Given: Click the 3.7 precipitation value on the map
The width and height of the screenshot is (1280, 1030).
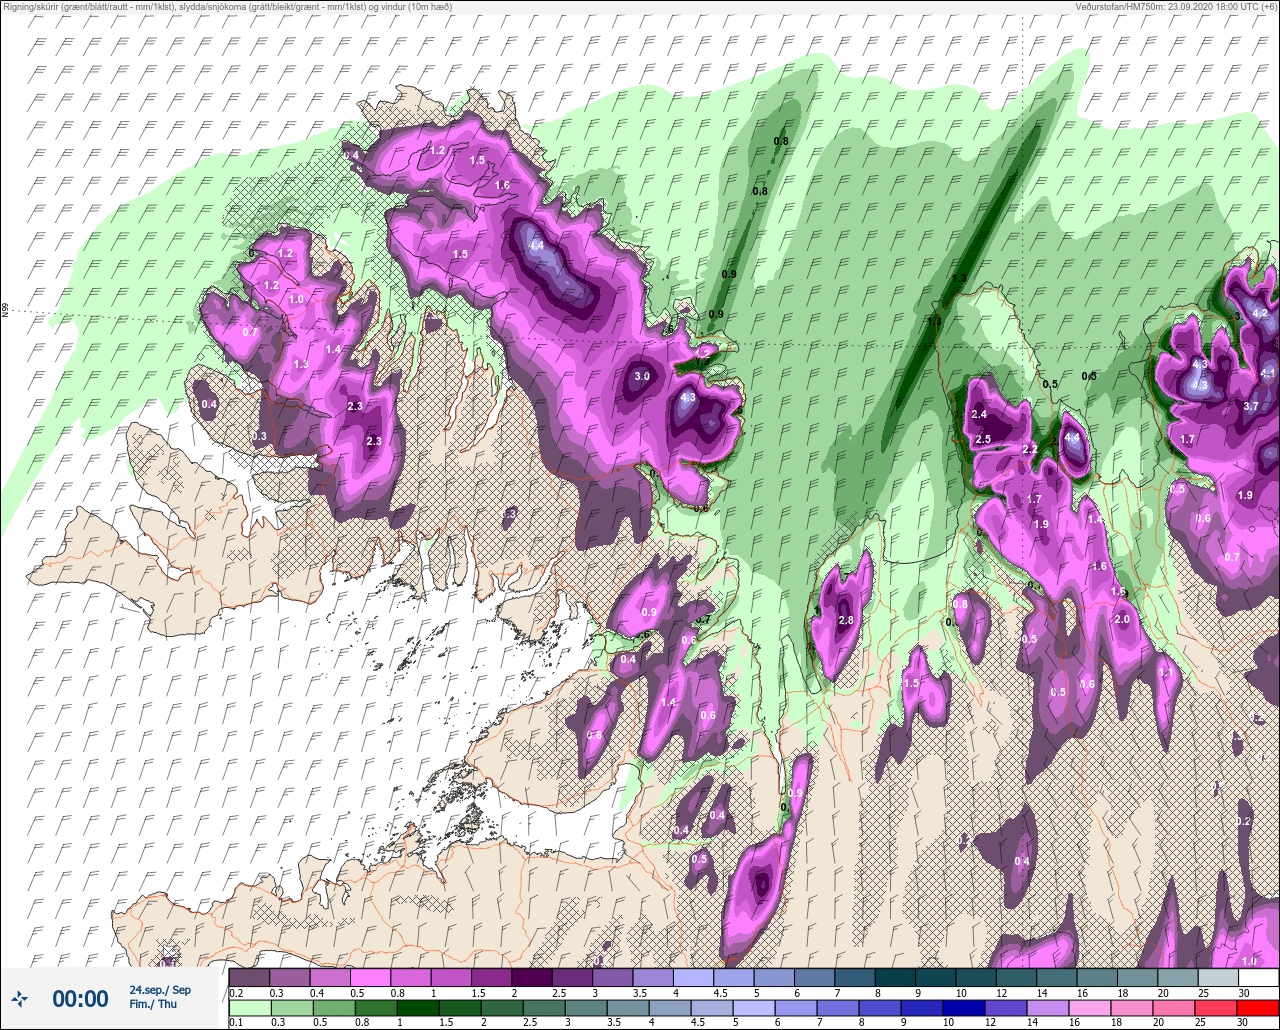Looking at the screenshot, I should [1251, 407].
